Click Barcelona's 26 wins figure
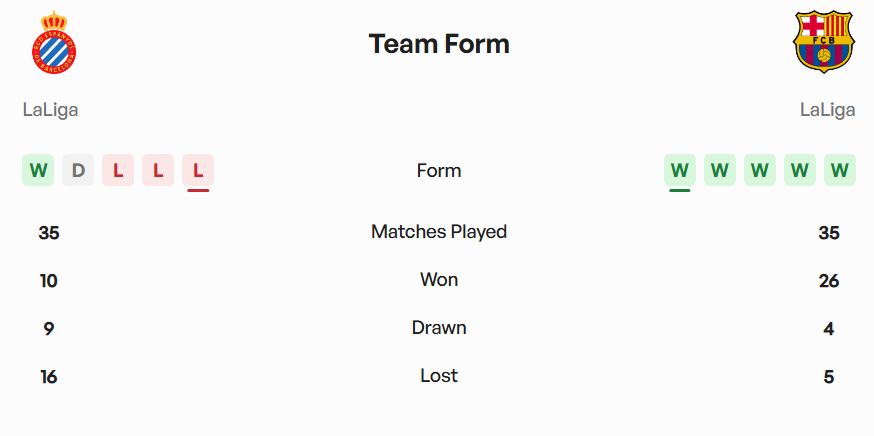This screenshot has width=874, height=436. 828,281
